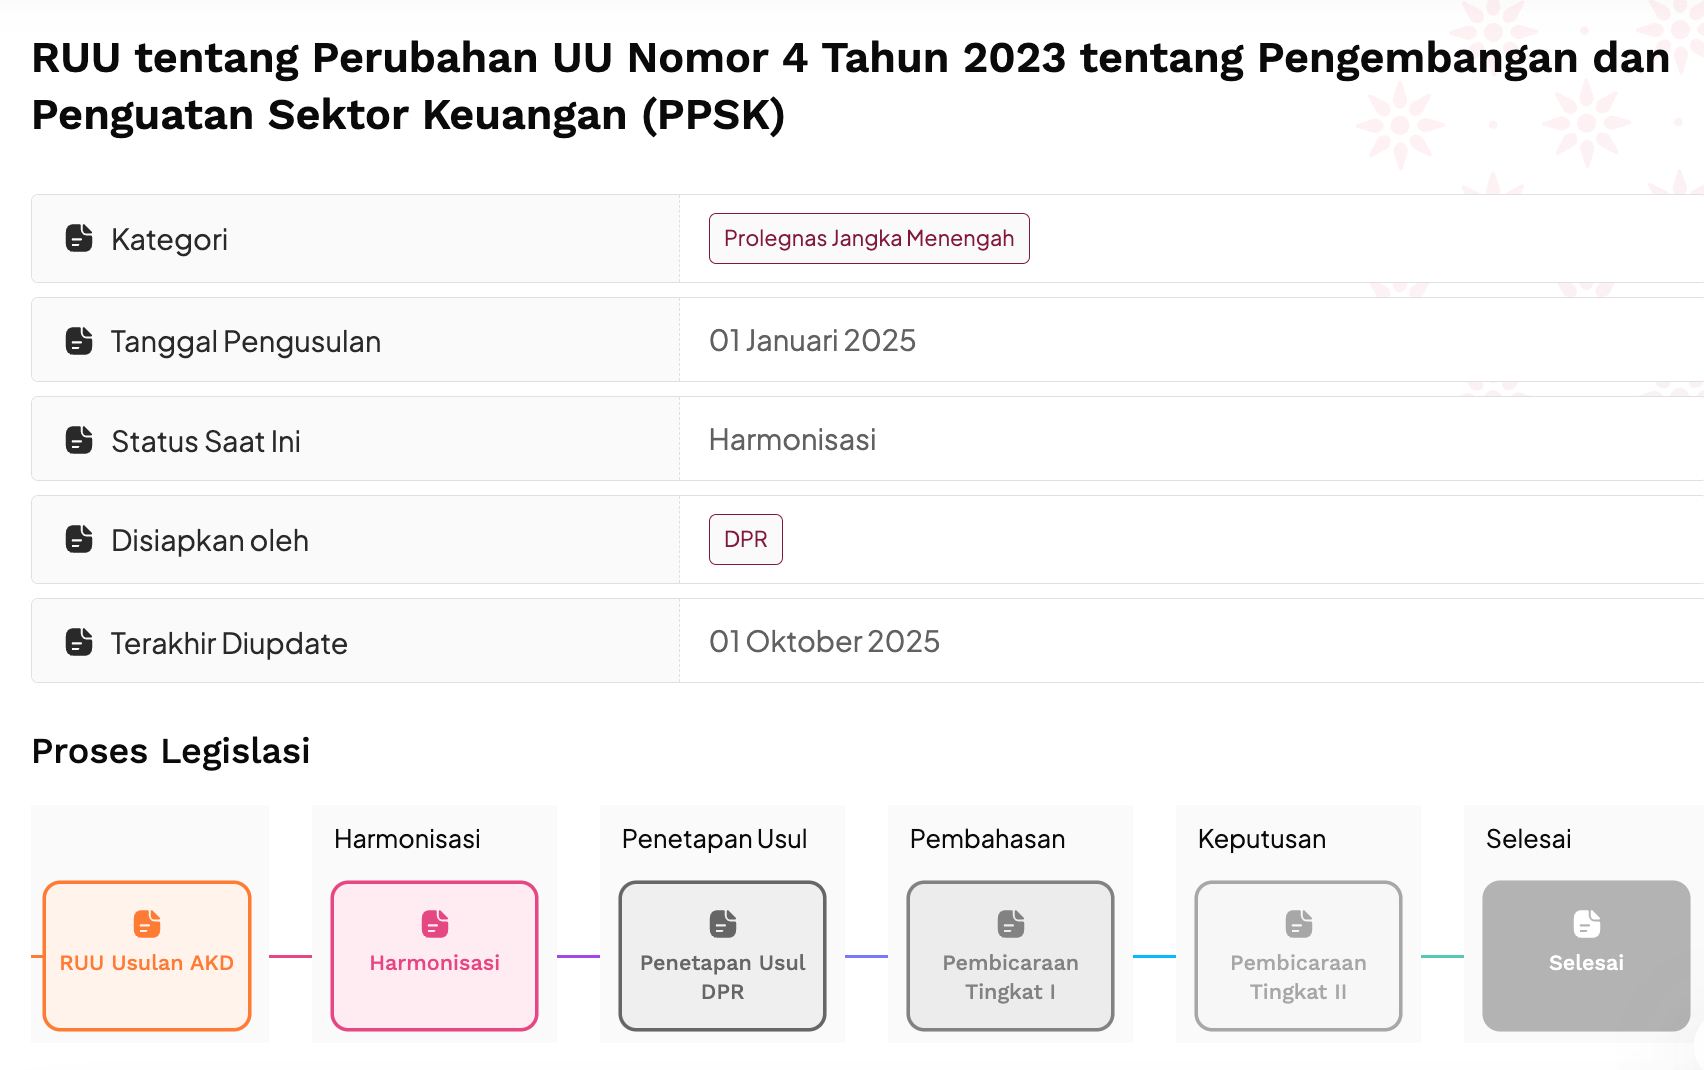1704x1070 pixels.
Task: Click the icon in Penetapan Usul DPR card
Action: (723, 924)
